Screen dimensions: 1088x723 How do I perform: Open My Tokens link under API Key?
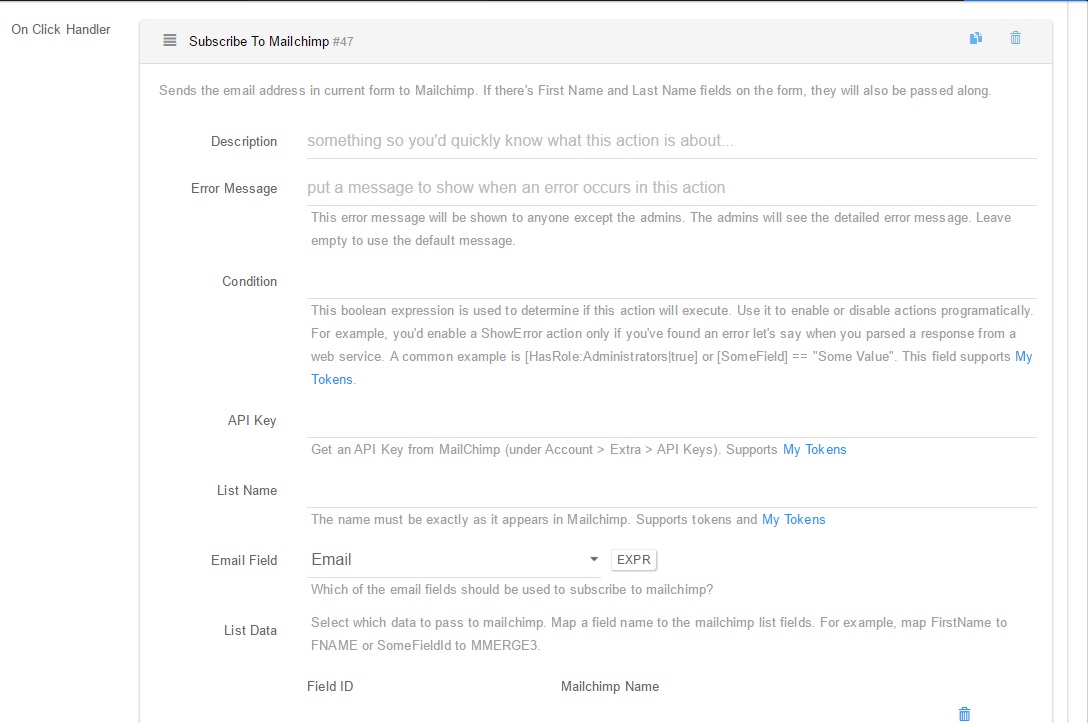pyautogui.click(x=815, y=450)
